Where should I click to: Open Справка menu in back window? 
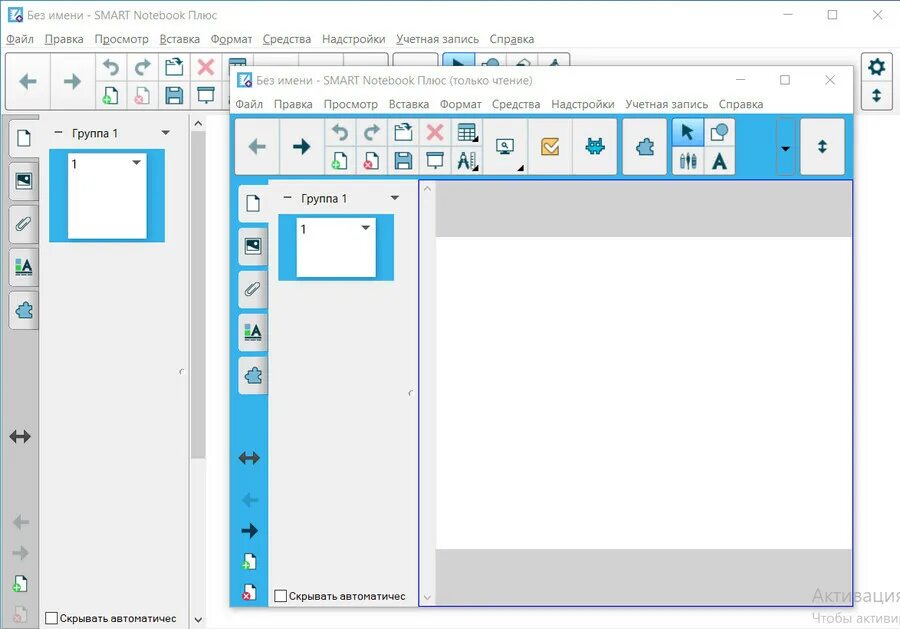pyautogui.click(x=511, y=39)
